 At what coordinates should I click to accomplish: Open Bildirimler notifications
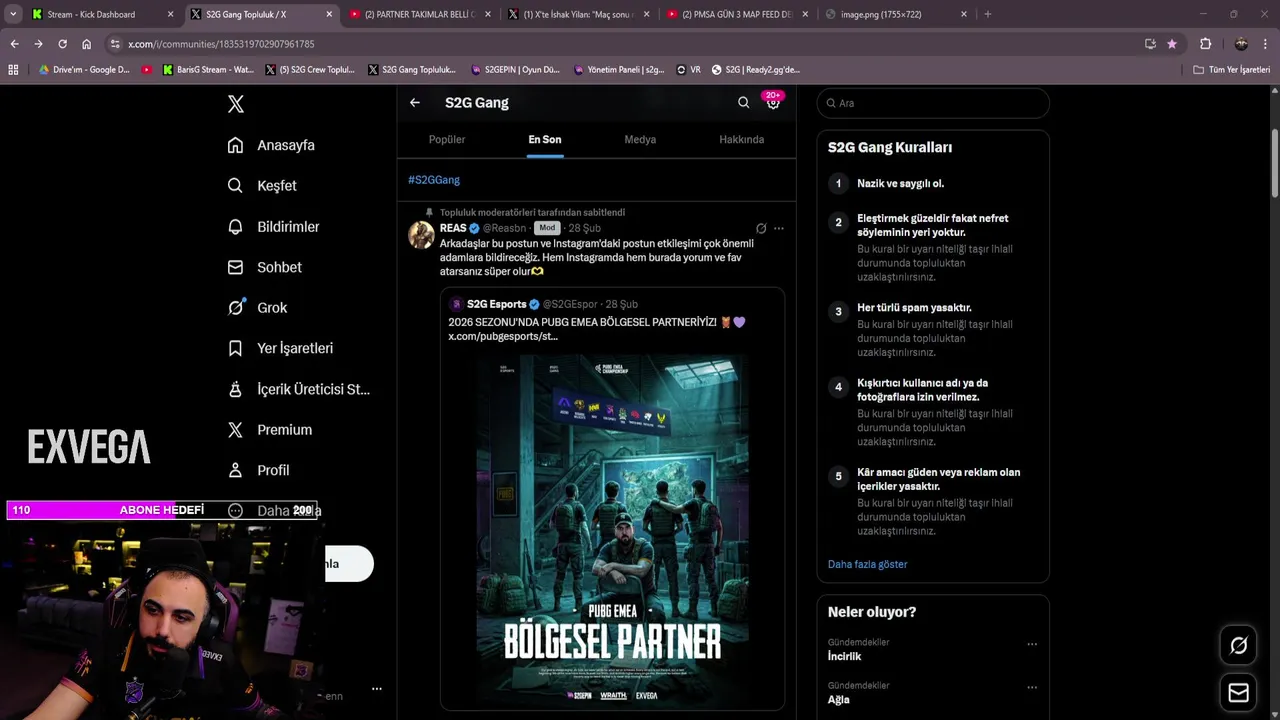tap(273, 227)
